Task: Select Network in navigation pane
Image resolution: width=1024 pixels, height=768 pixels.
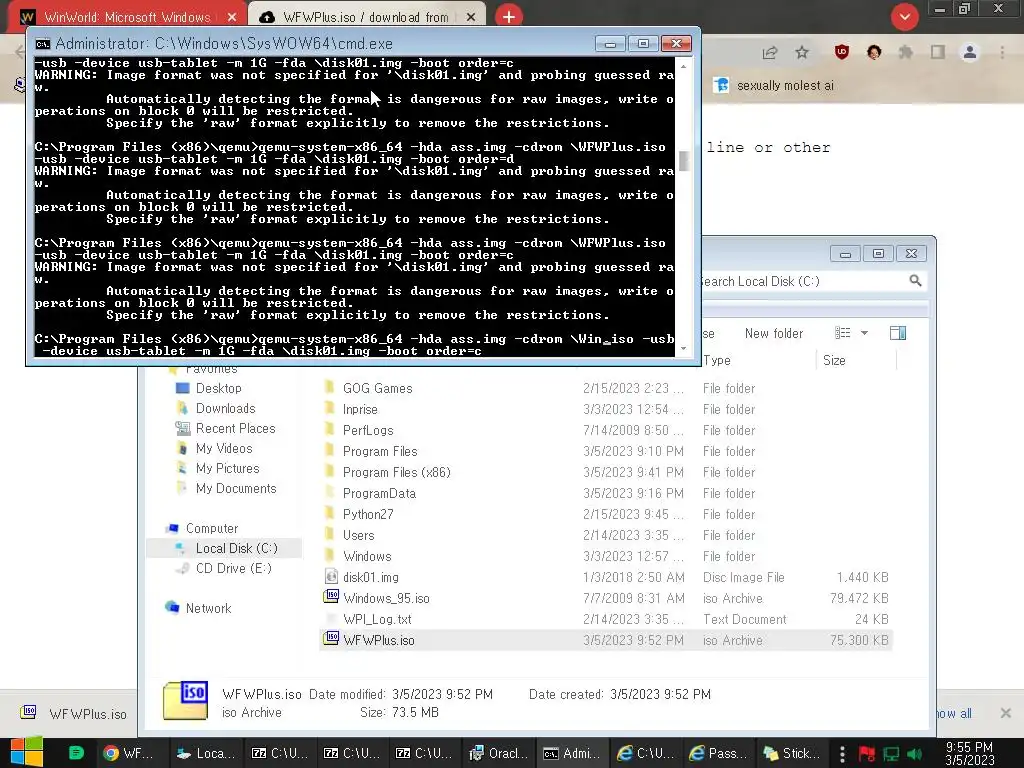Action: pos(208,608)
